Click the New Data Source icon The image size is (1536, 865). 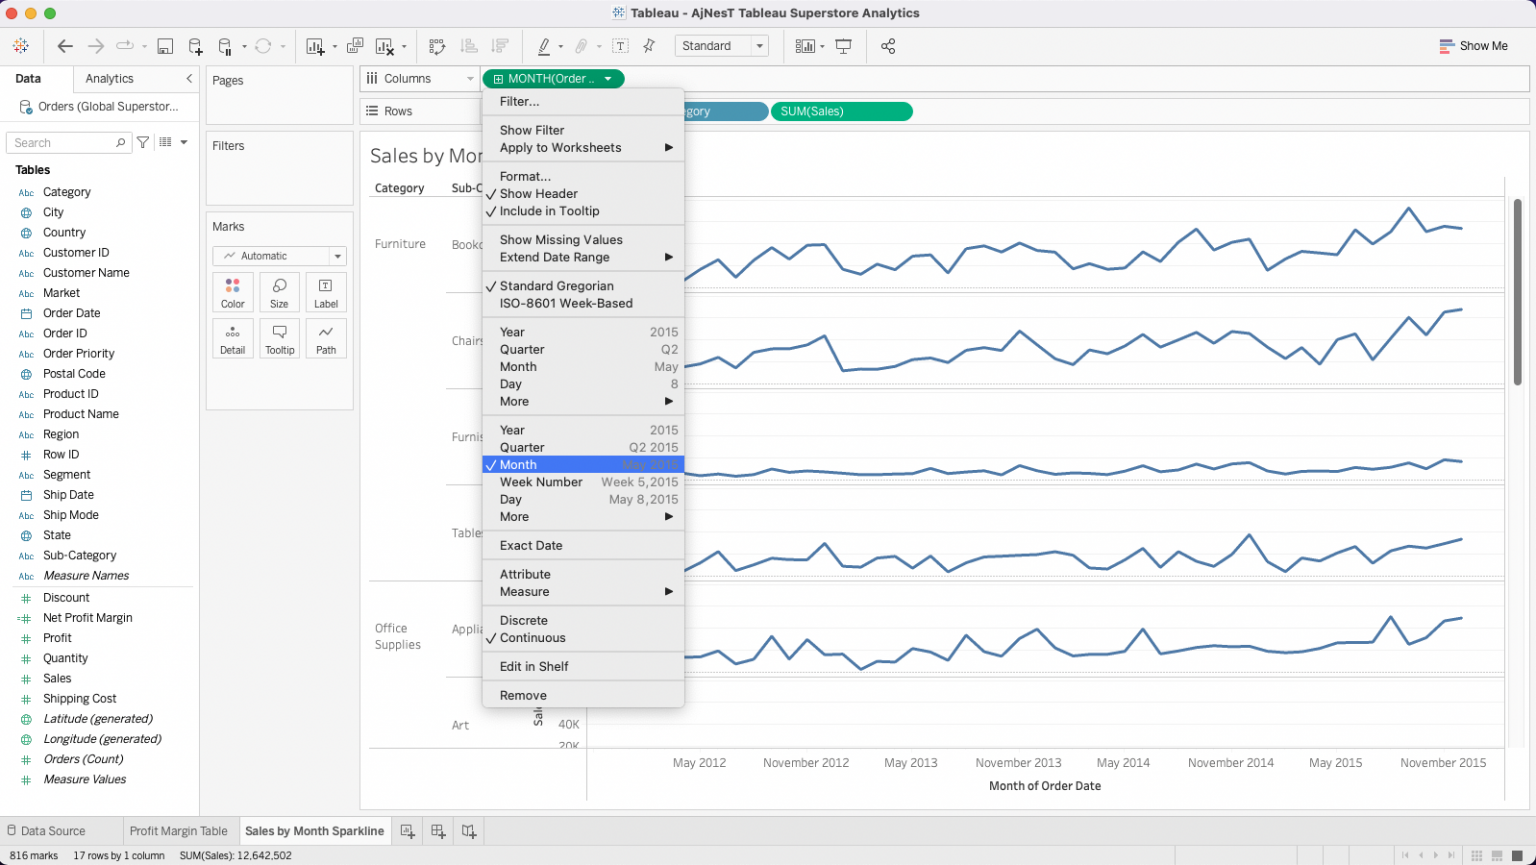pos(196,46)
